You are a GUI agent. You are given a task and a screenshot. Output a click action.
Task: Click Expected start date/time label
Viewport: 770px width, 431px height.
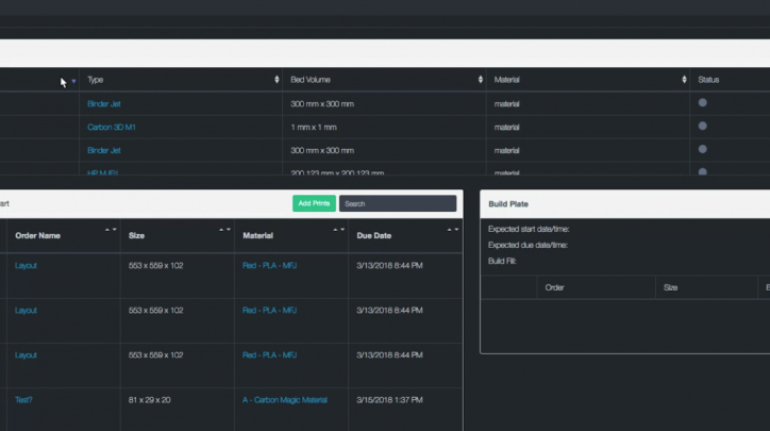pyautogui.click(x=528, y=229)
